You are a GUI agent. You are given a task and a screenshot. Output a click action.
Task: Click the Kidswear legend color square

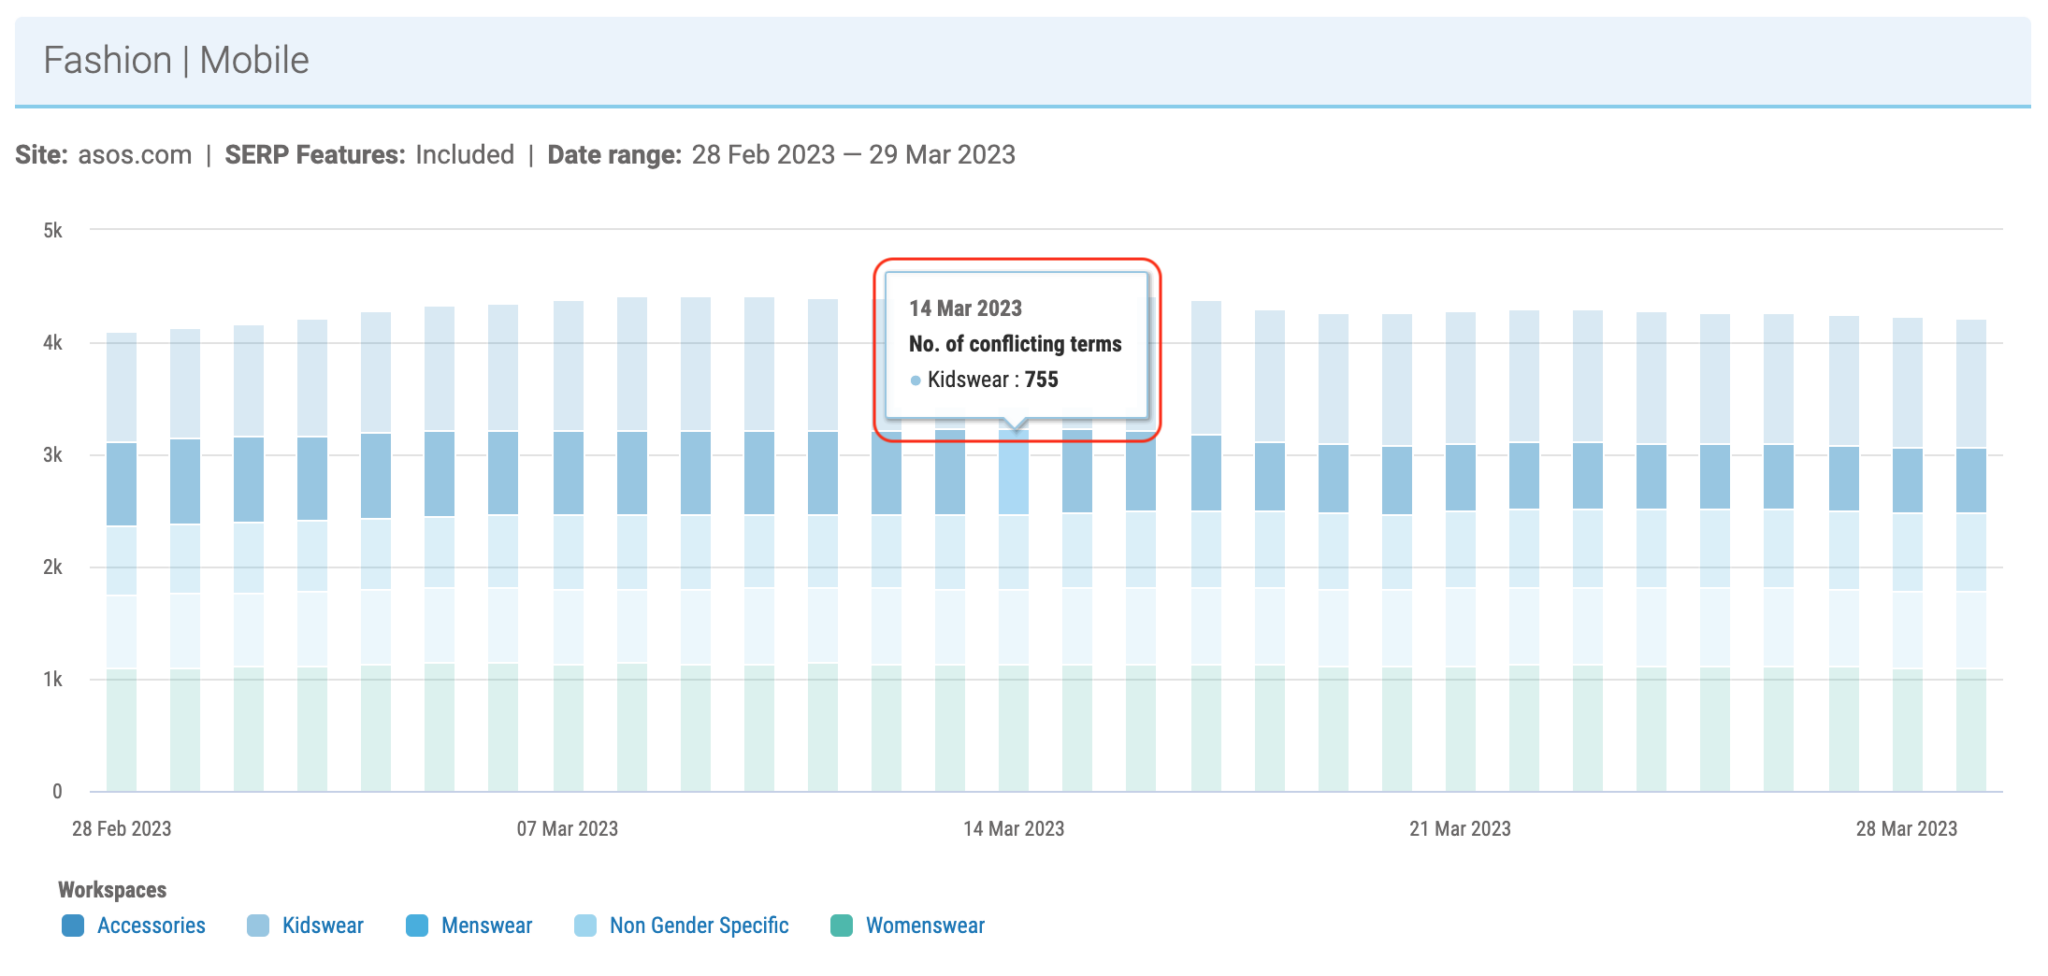[257, 925]
